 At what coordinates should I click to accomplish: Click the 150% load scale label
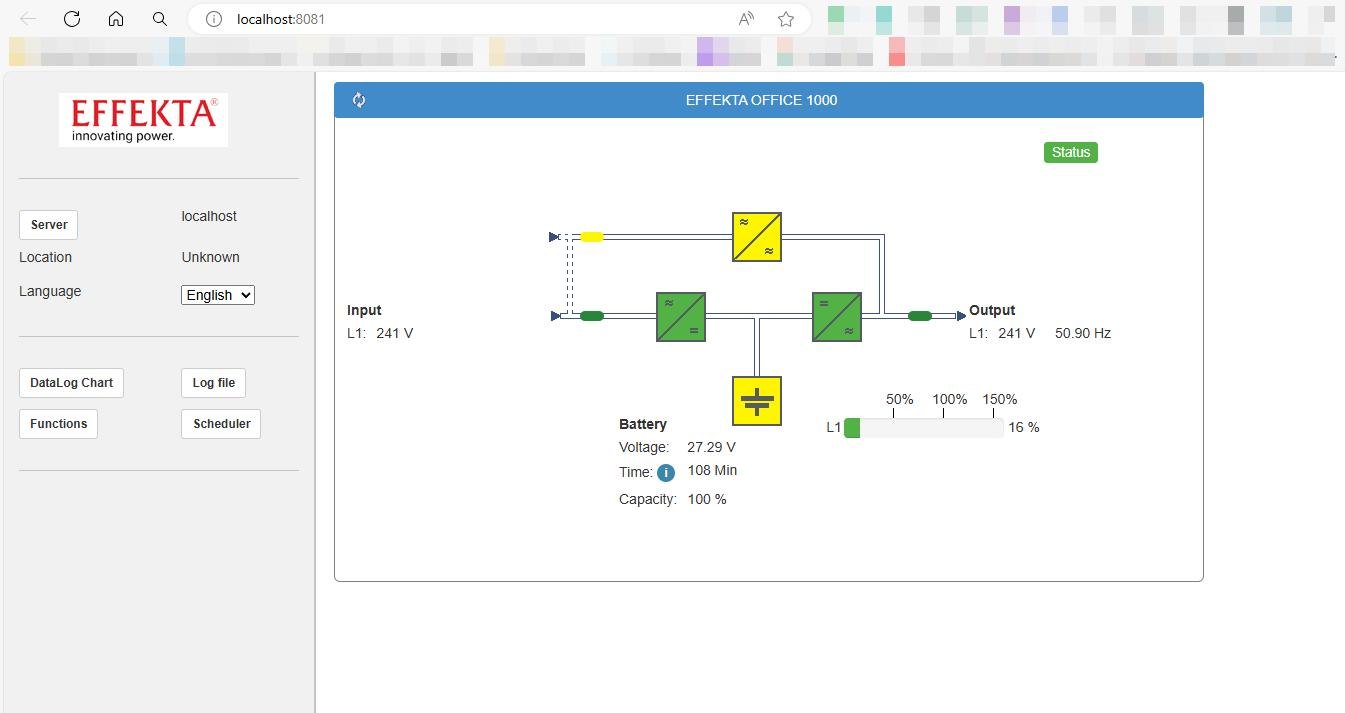point(999,399)
